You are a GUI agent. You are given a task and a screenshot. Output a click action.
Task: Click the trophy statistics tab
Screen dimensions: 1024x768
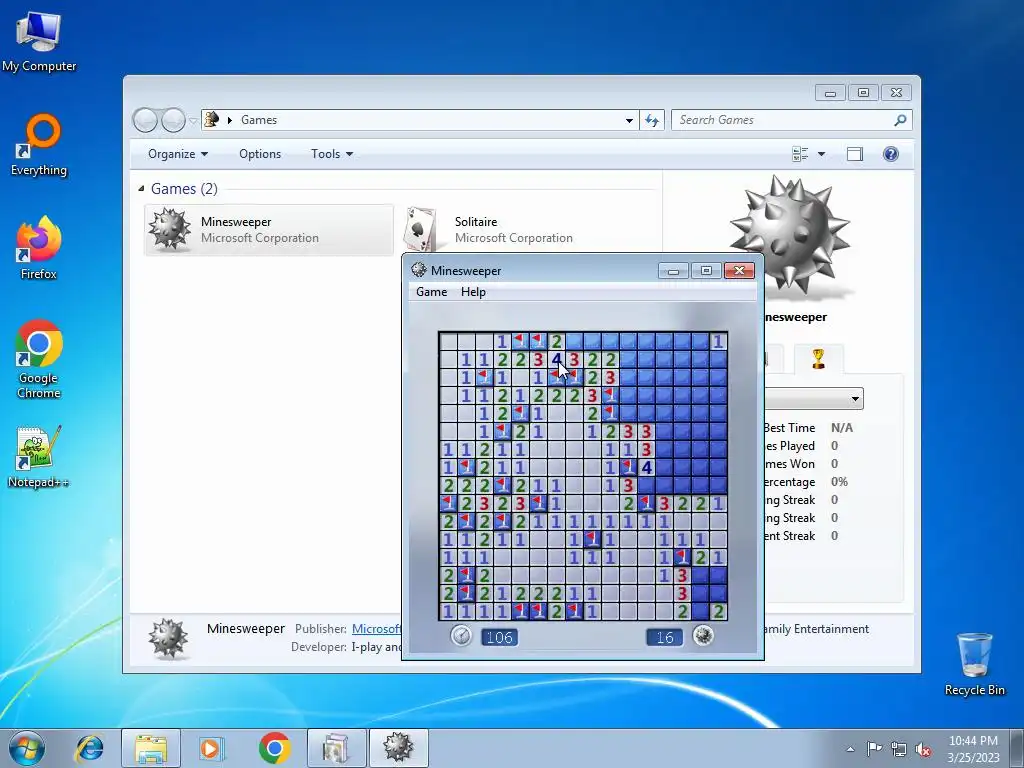pos(818,359)
